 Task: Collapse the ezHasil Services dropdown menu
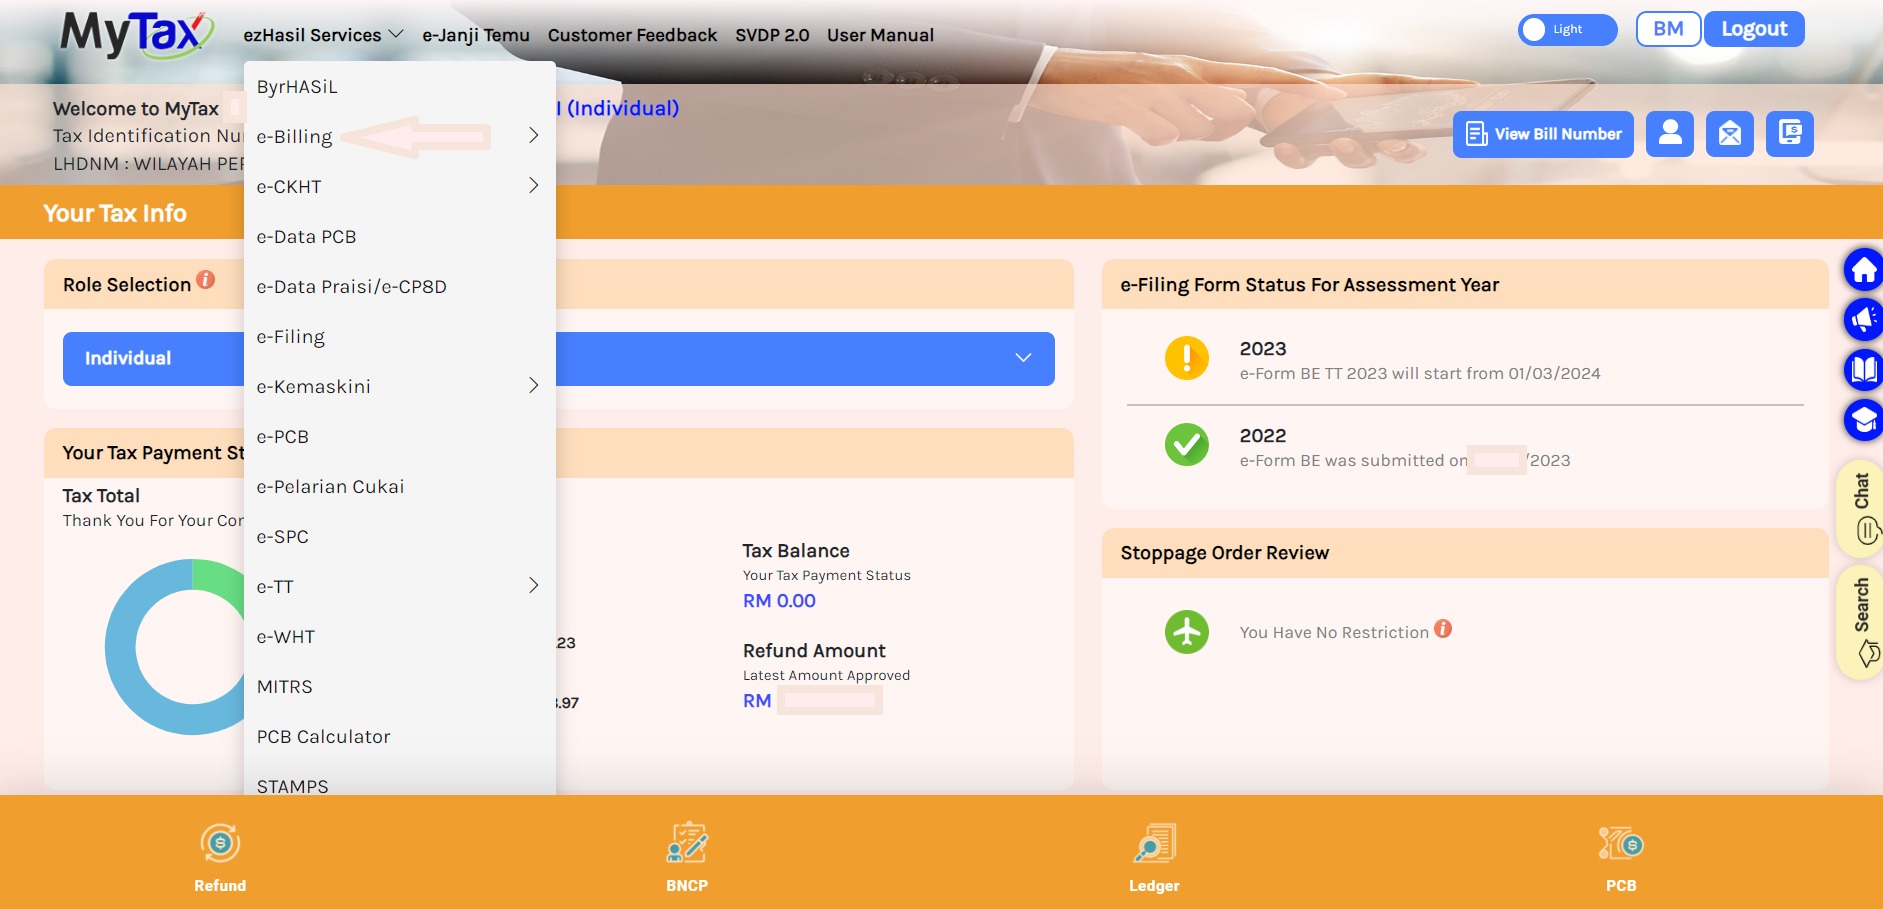click(323, 35)
